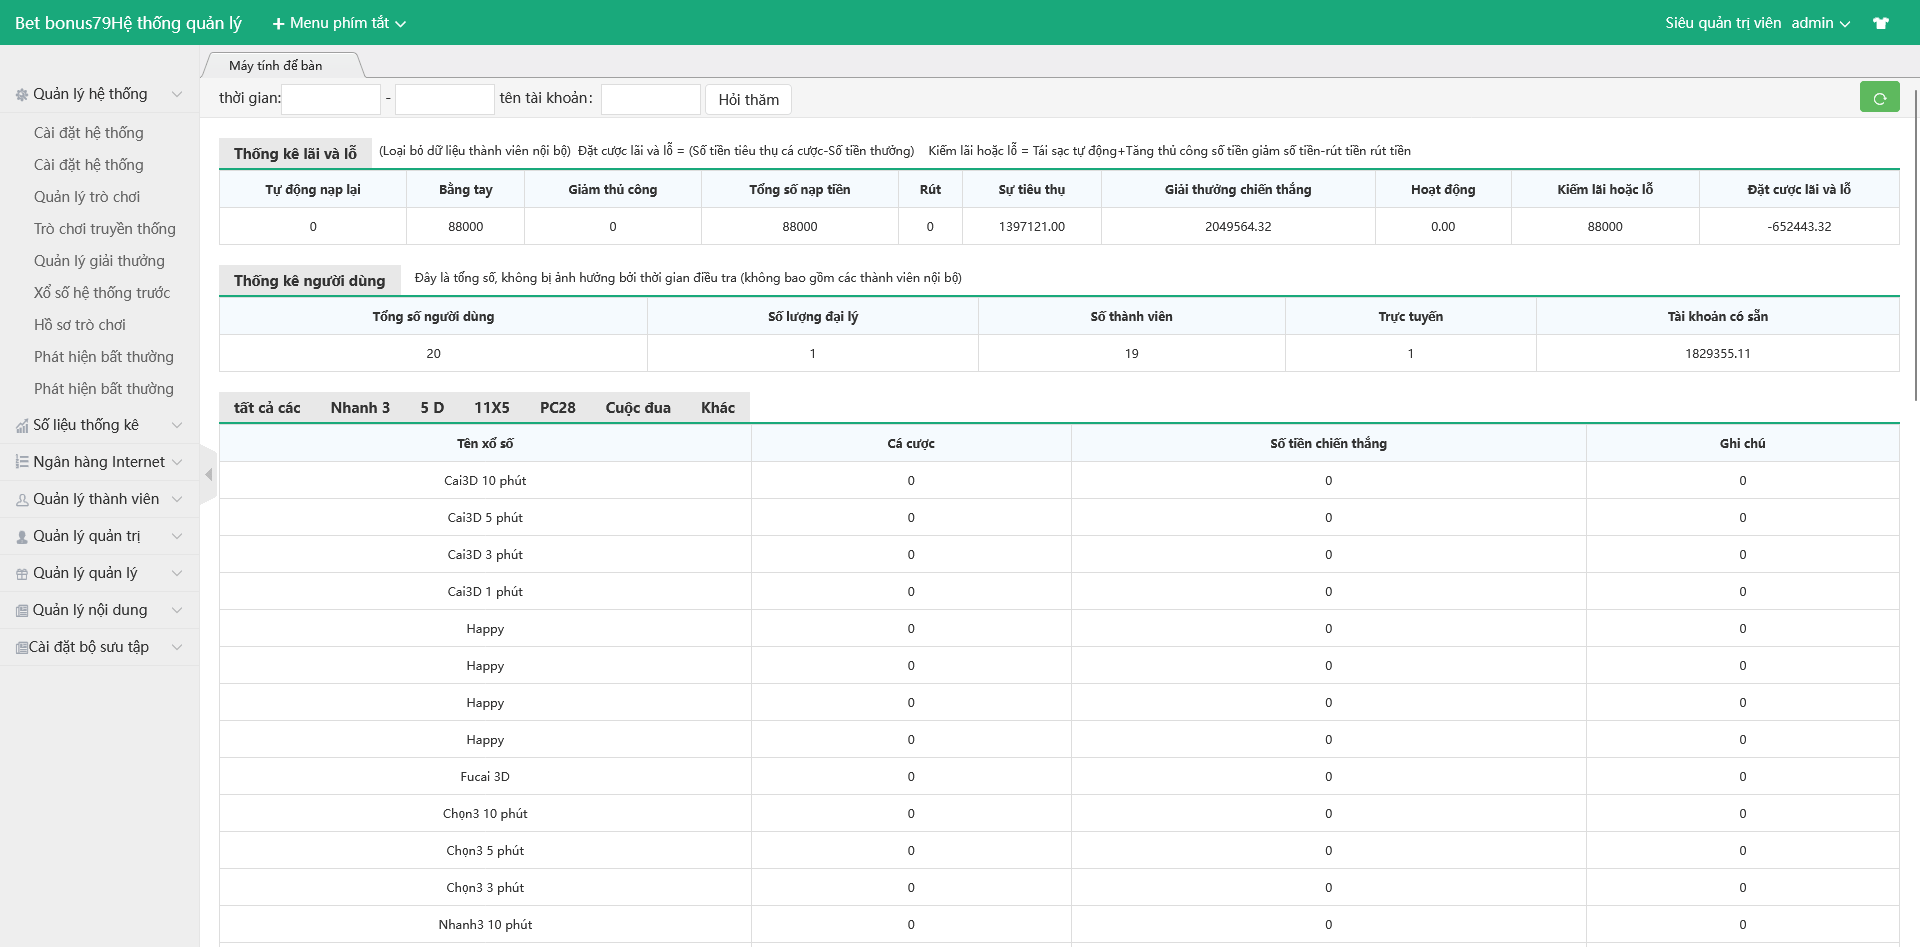Open the admin account dropdown

tap(1820, 23)
